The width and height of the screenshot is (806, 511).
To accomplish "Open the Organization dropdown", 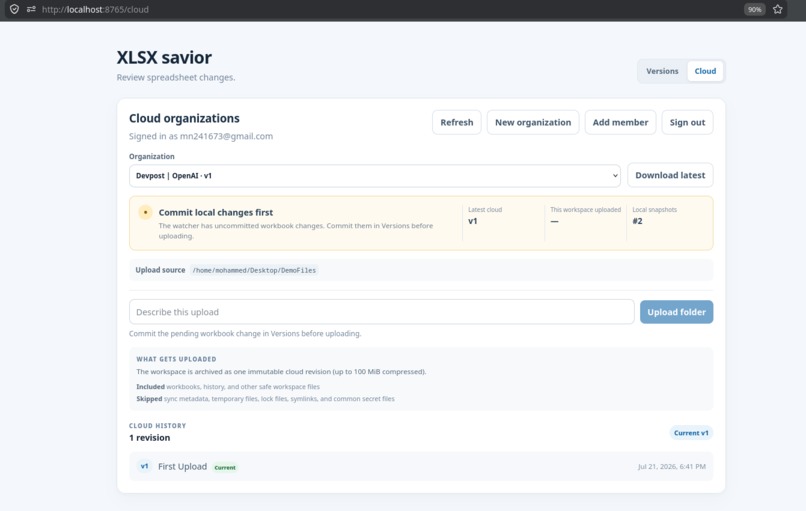I will point(375,176).
